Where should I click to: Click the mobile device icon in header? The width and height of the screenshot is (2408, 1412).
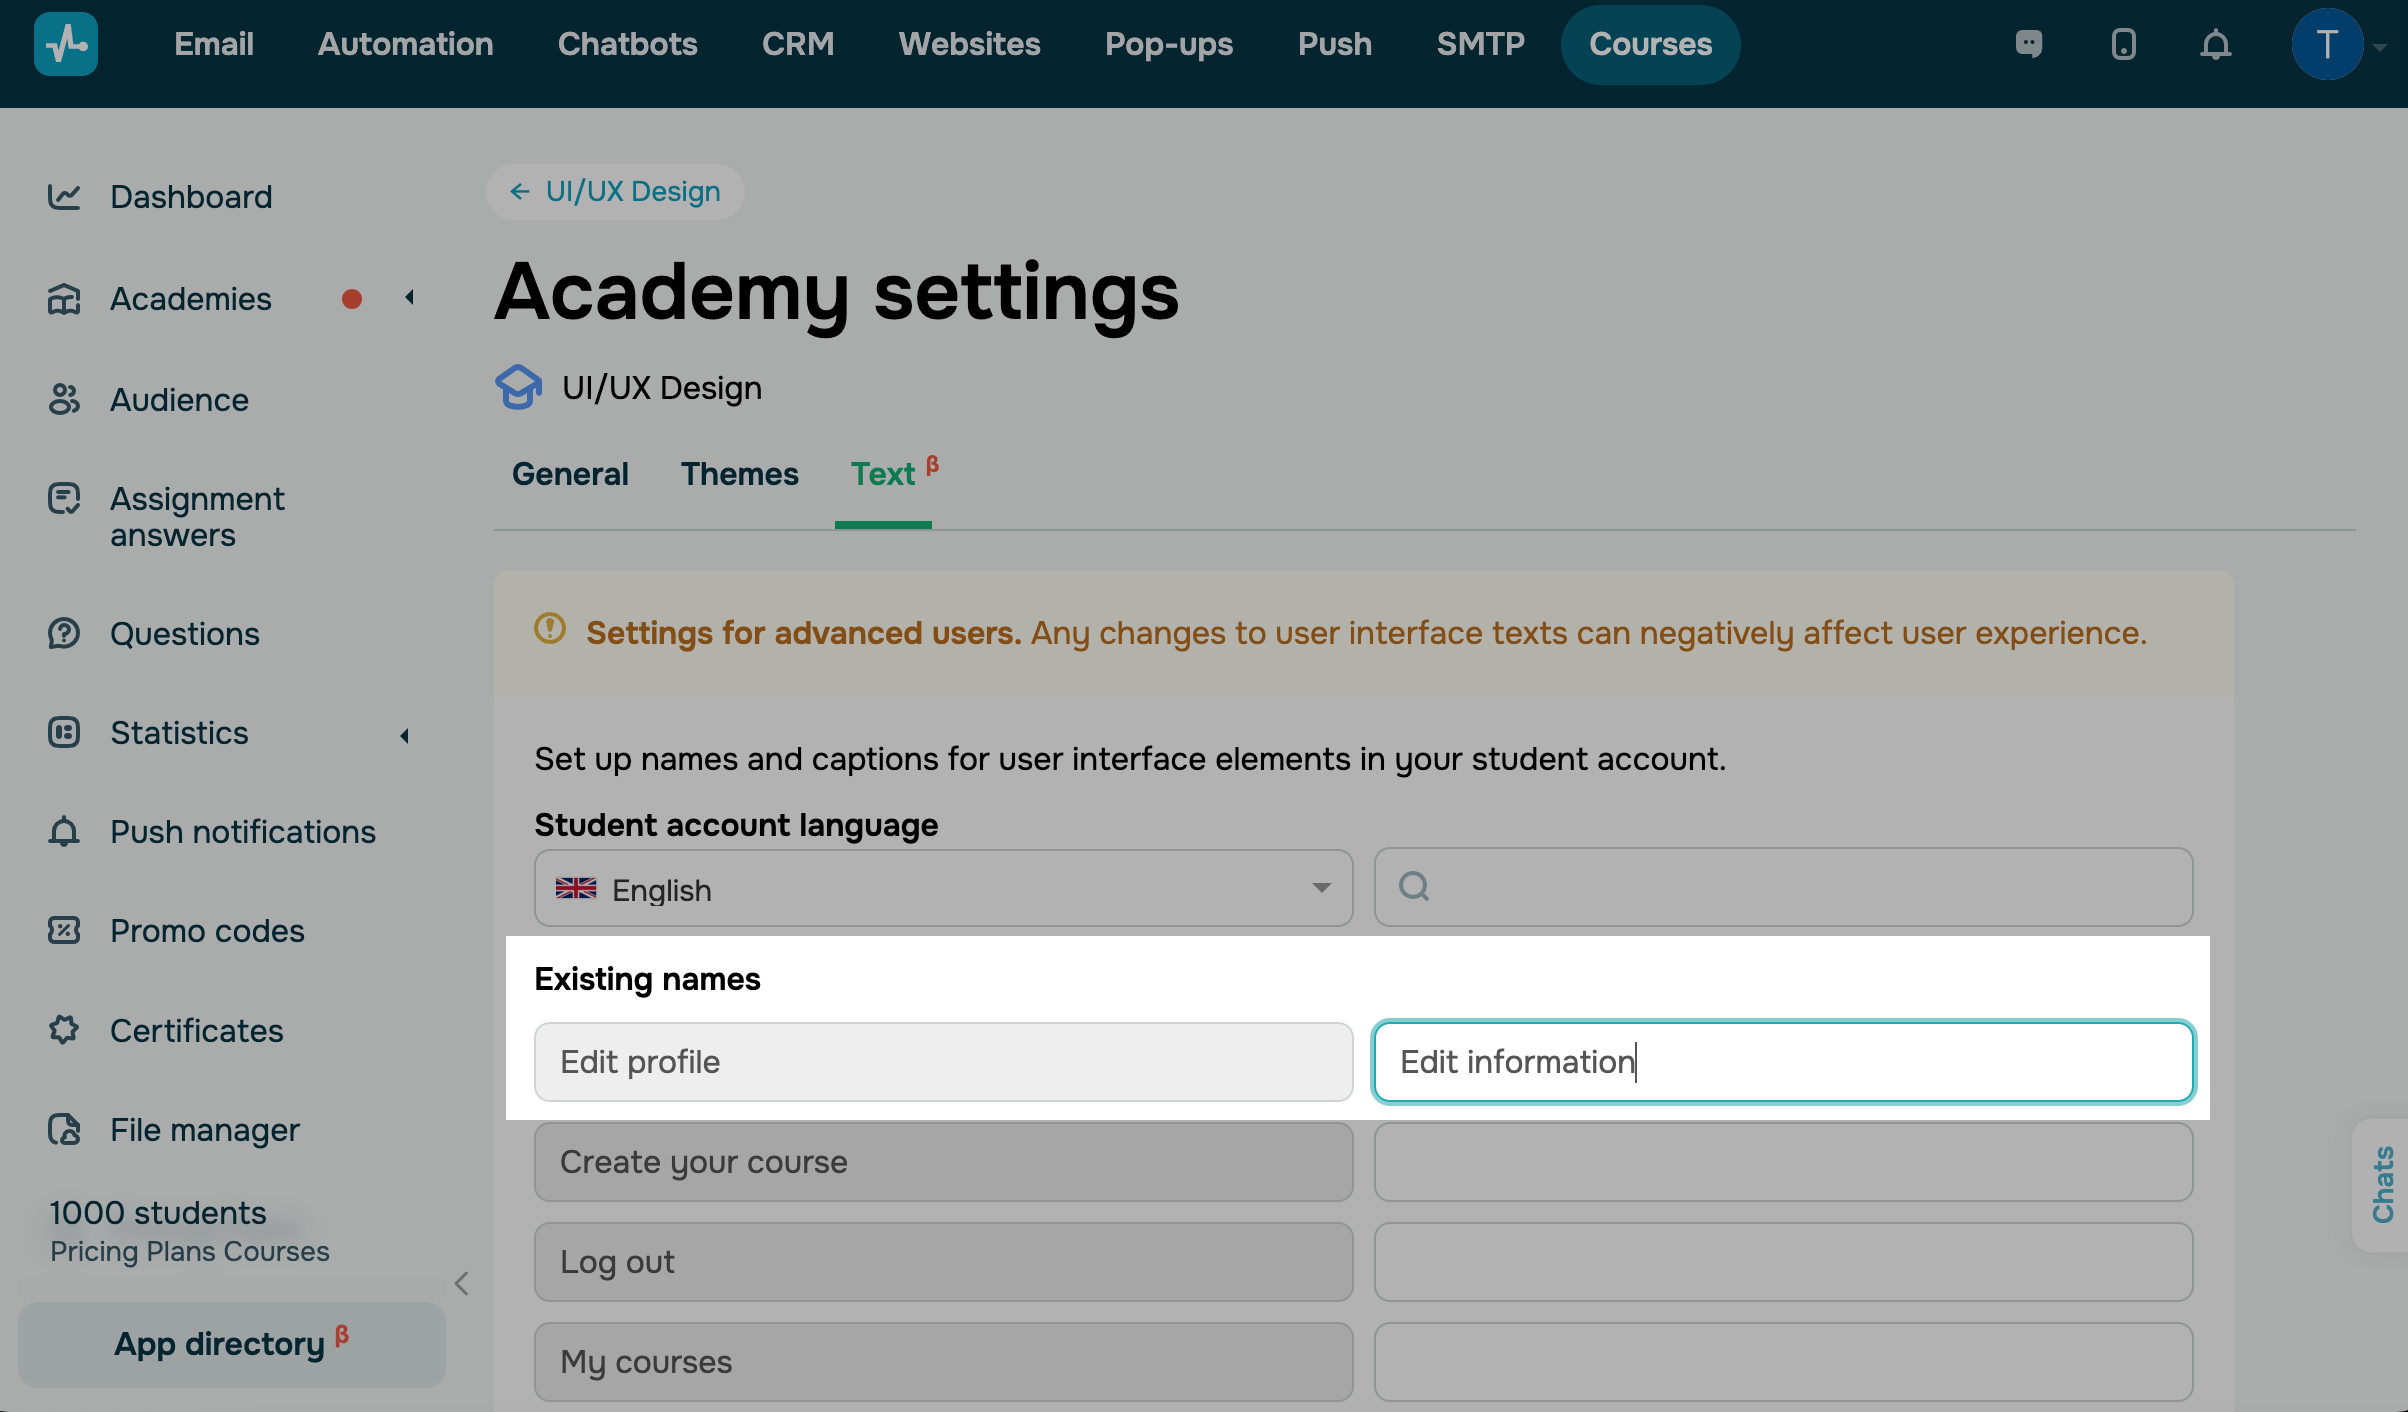tap(2123, 44)
